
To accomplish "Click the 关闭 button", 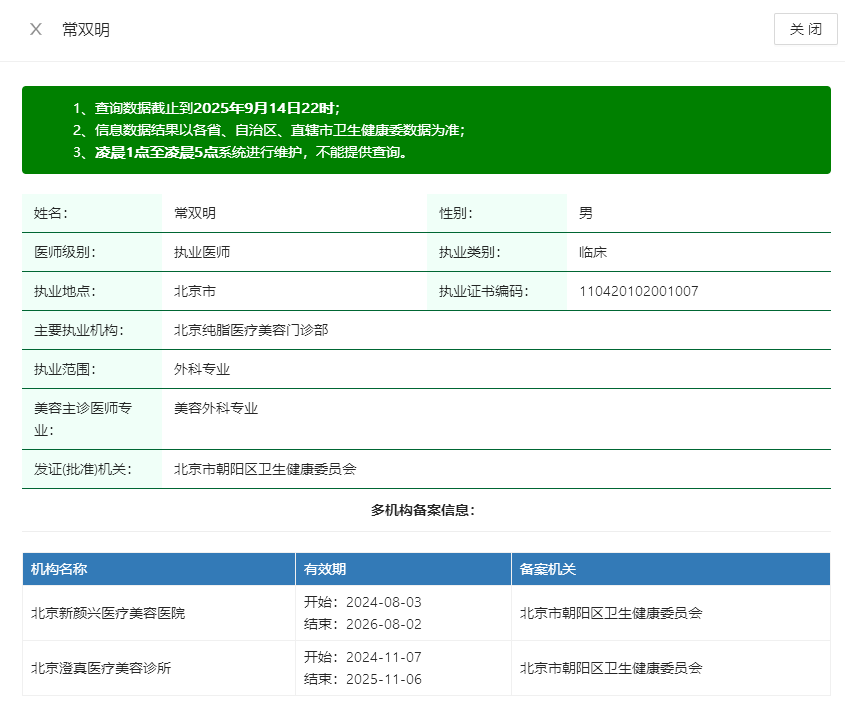I will (x=806, y=29).
